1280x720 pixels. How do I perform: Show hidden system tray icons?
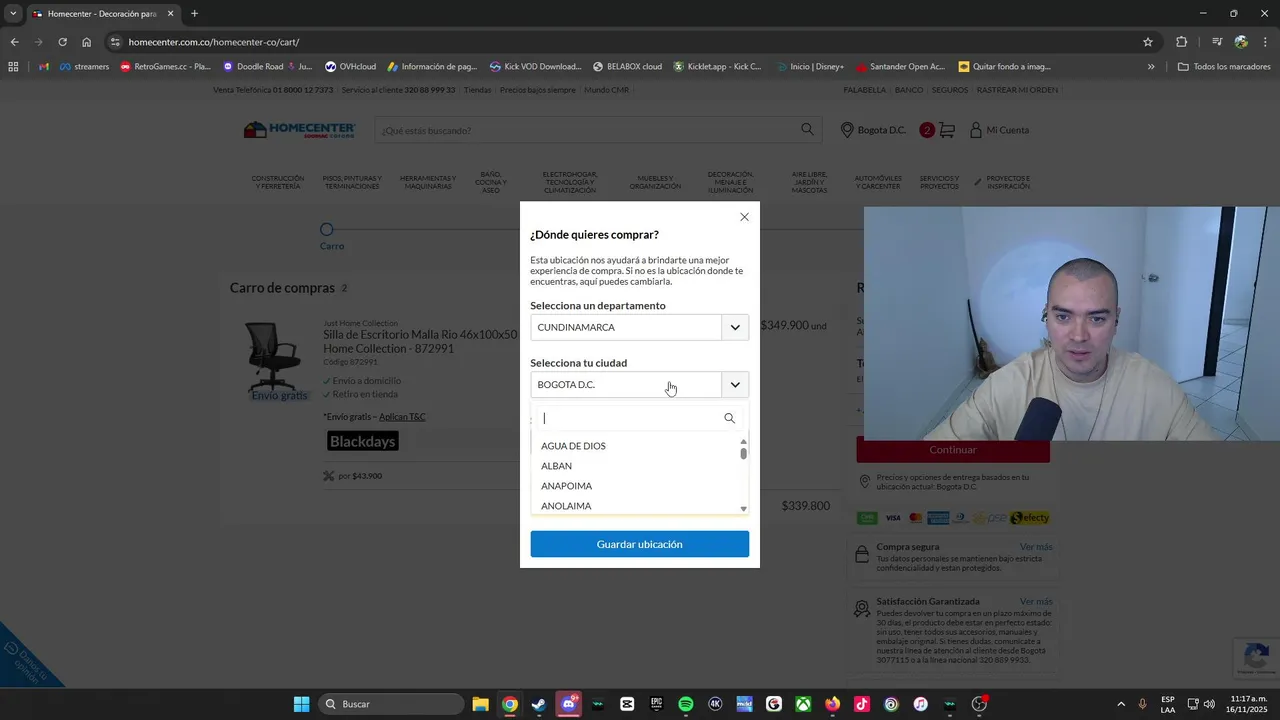[1121, 704]
